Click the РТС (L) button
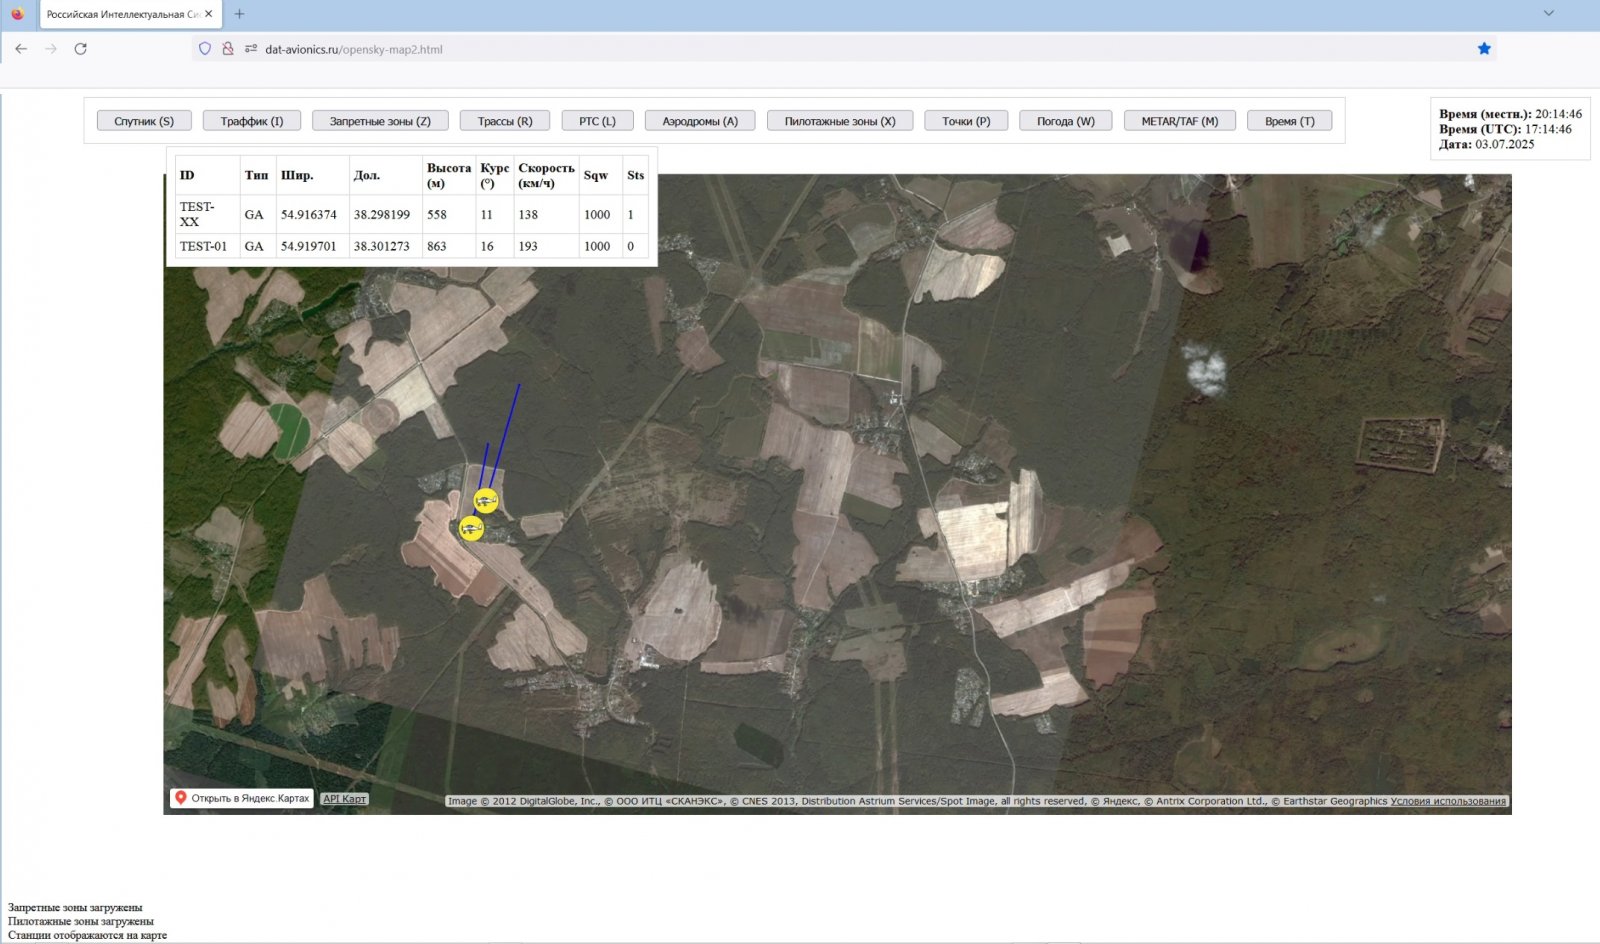Viewport: 1600px width, 944px height. [x=597, y=121]
